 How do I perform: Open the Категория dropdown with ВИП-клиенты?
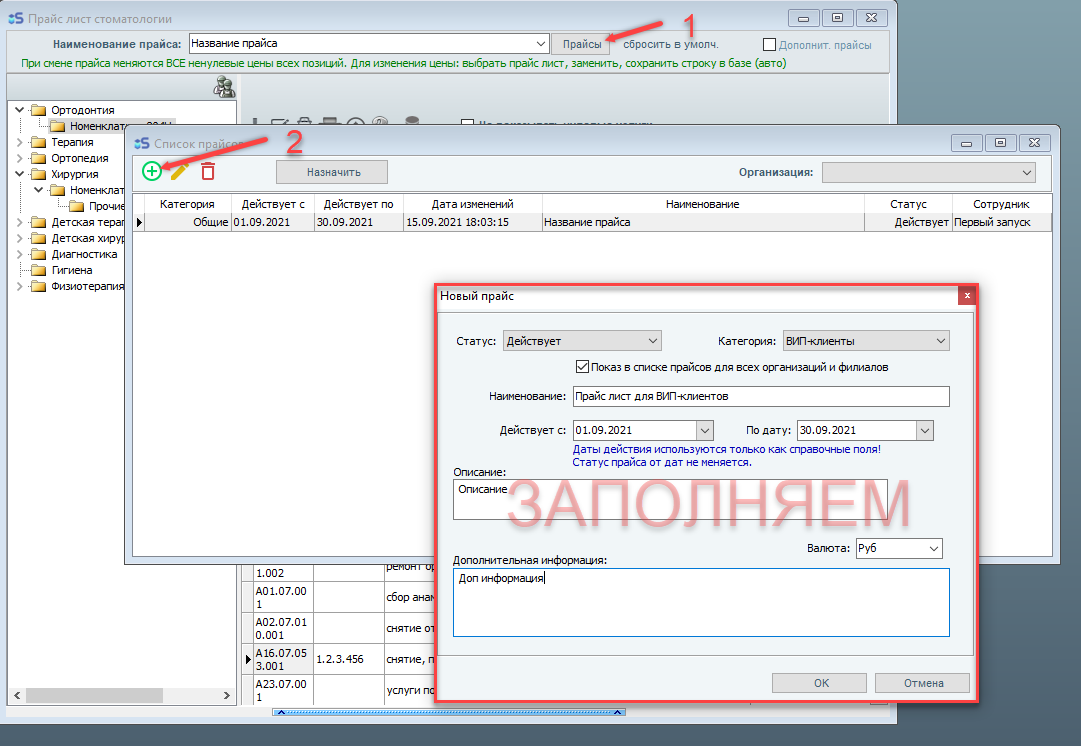coord(865,341)
